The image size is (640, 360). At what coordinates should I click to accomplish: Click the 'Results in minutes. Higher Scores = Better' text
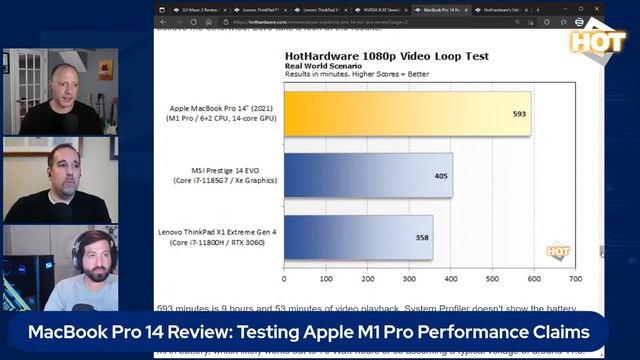357,74
